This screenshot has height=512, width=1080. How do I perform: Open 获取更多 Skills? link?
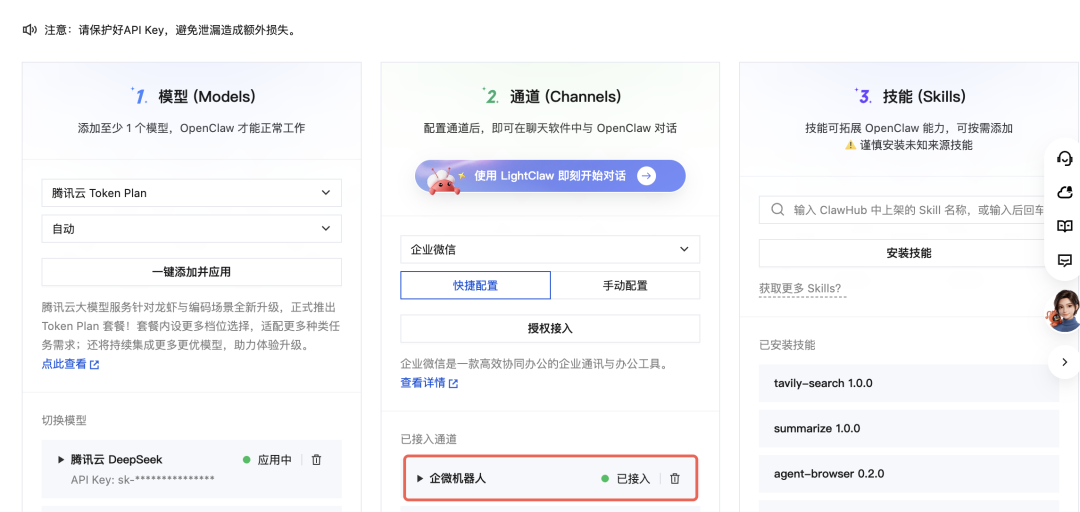802,289
